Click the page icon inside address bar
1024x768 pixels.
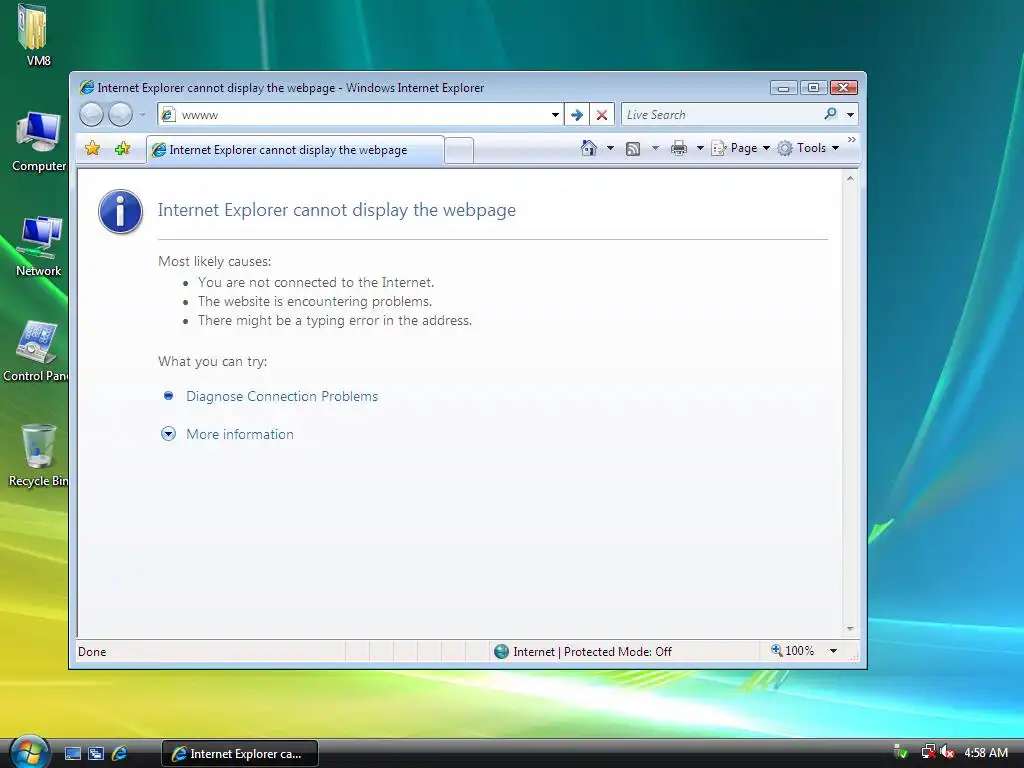click(x=168, y=115)
